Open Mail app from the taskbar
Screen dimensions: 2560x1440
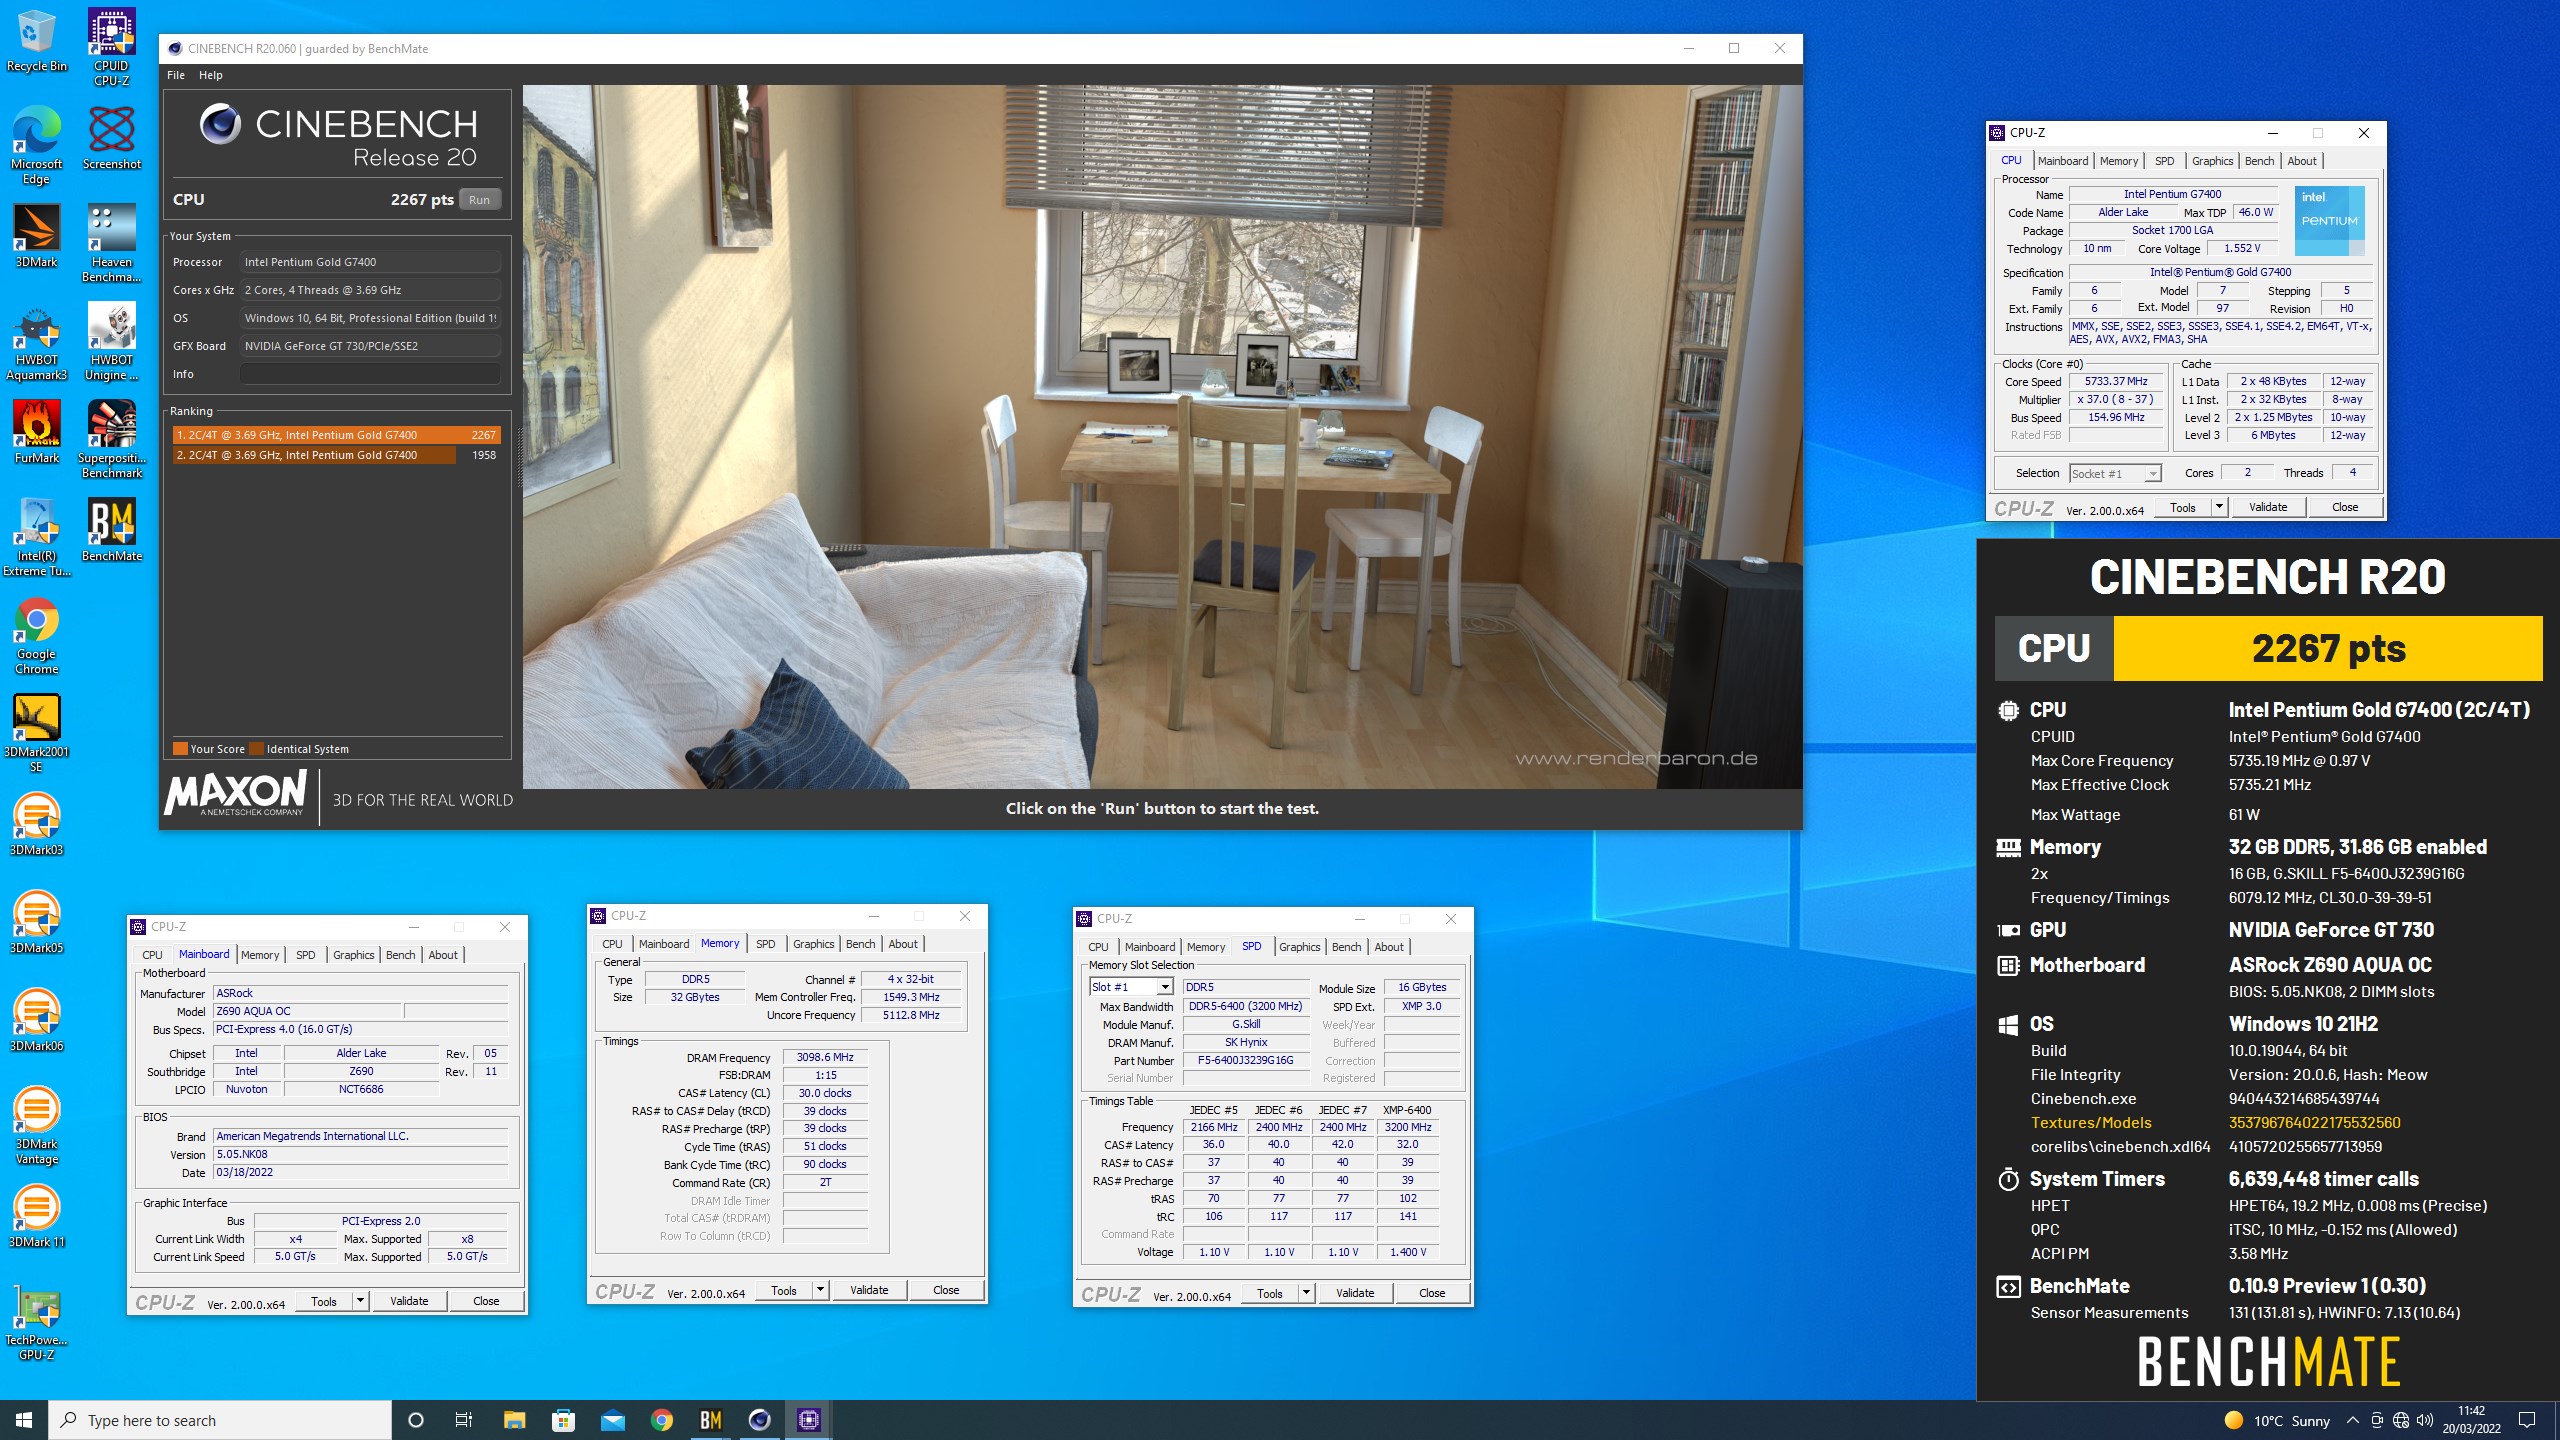(x=613, y=1420)
